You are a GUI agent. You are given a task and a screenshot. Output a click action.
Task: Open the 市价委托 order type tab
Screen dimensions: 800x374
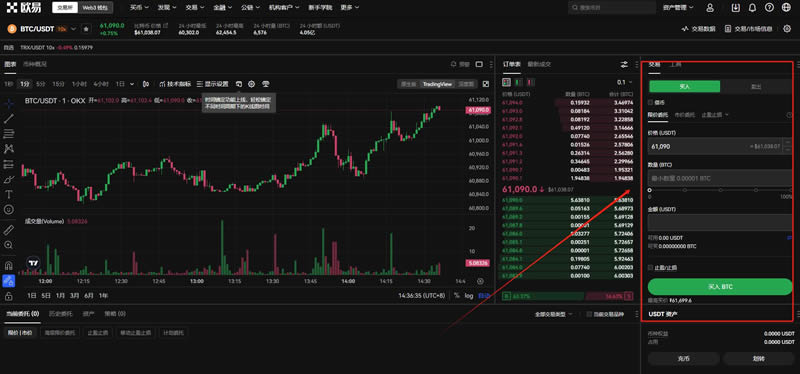point(684,115)
